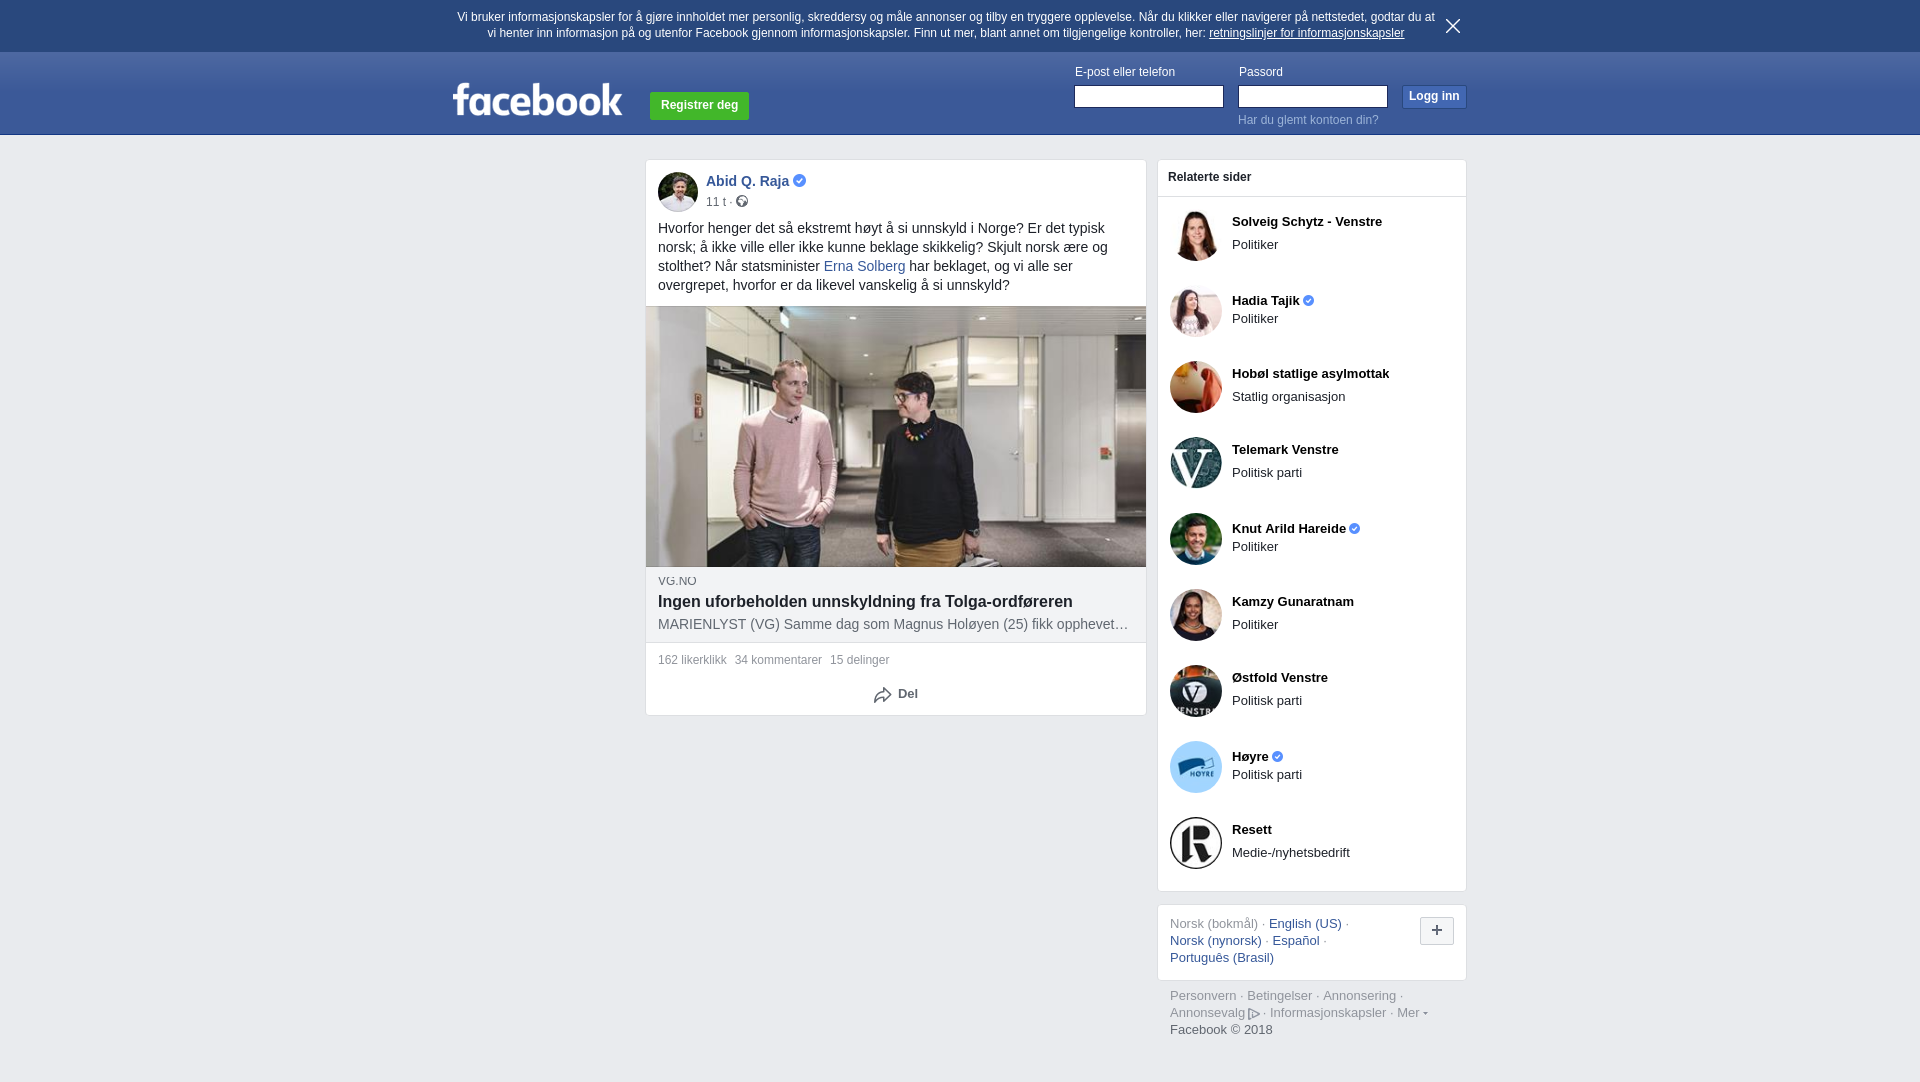Open Har du glemt kontoen din link
1920x1082 pixels.
click(x=1308, y=120)
